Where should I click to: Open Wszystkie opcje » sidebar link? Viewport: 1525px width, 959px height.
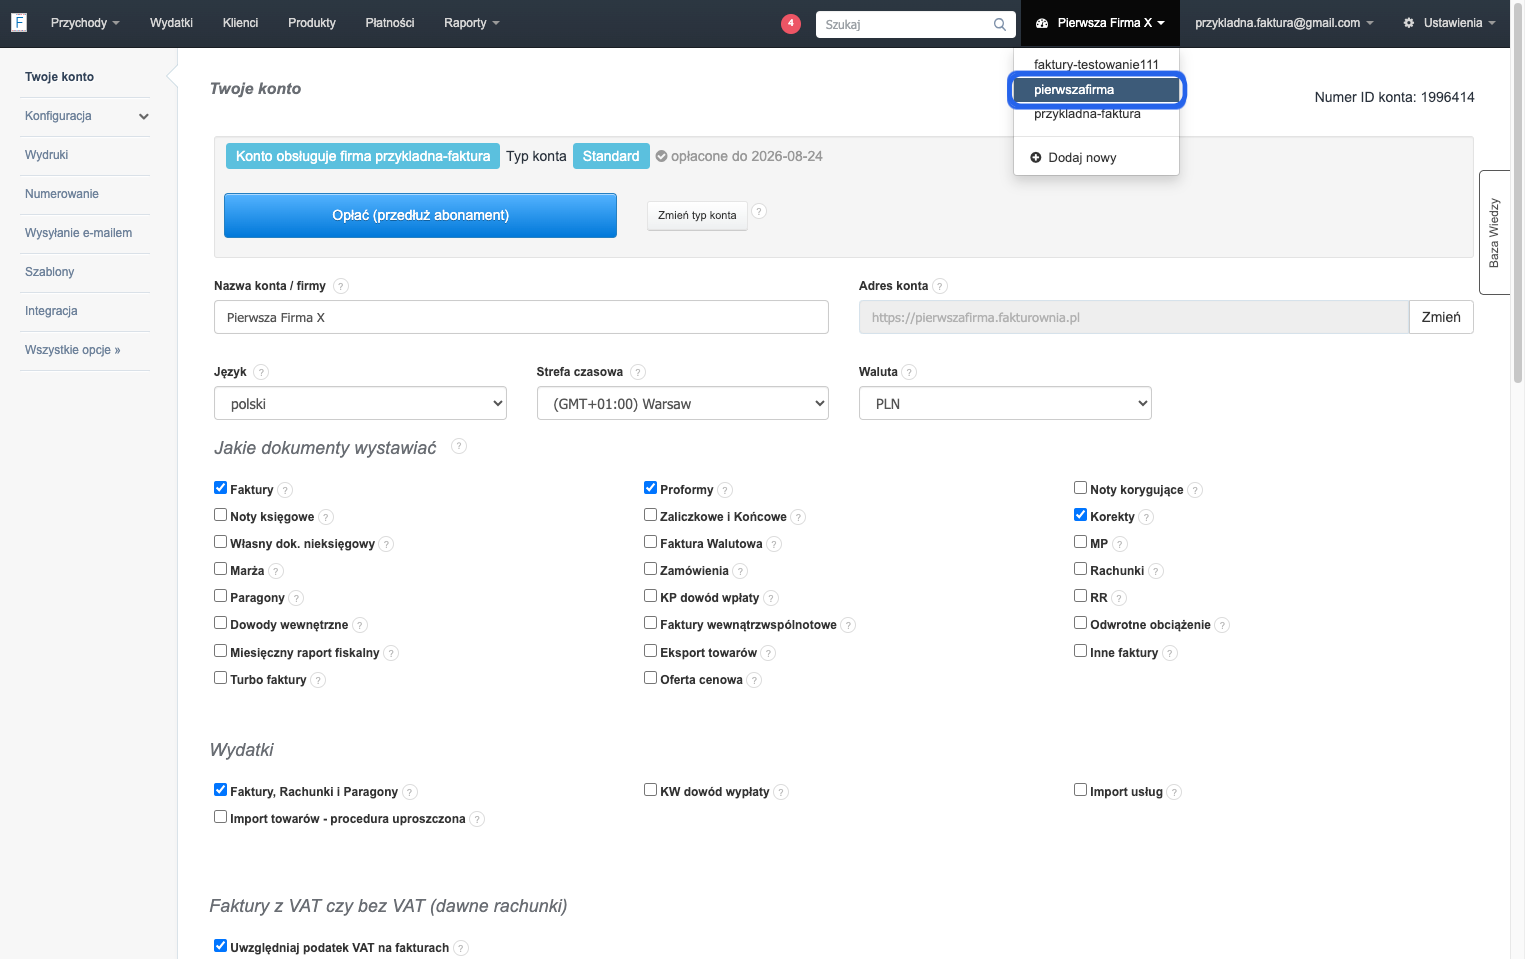click(x=73, y=350)
